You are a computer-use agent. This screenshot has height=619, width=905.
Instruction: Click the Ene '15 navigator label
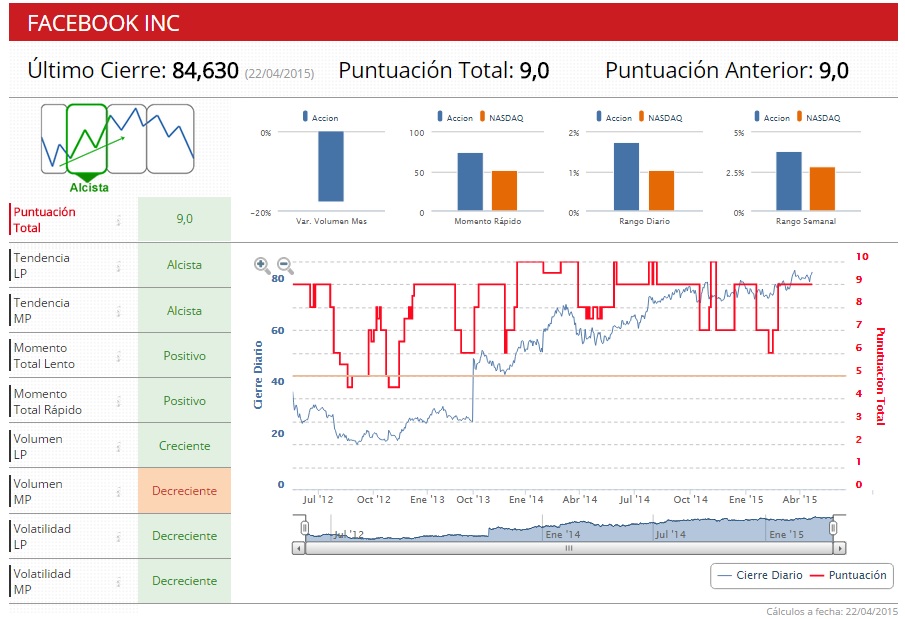[786, 535]
